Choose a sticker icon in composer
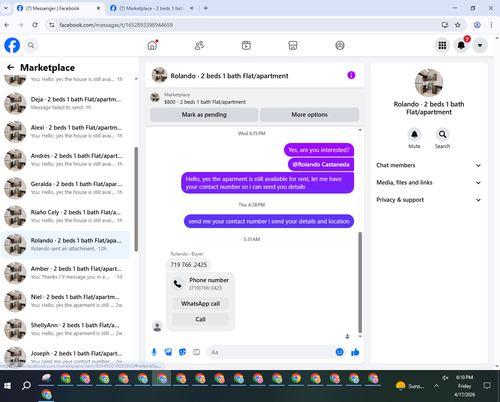The height and width of the screenshot is (402, 500). point(182,352)
